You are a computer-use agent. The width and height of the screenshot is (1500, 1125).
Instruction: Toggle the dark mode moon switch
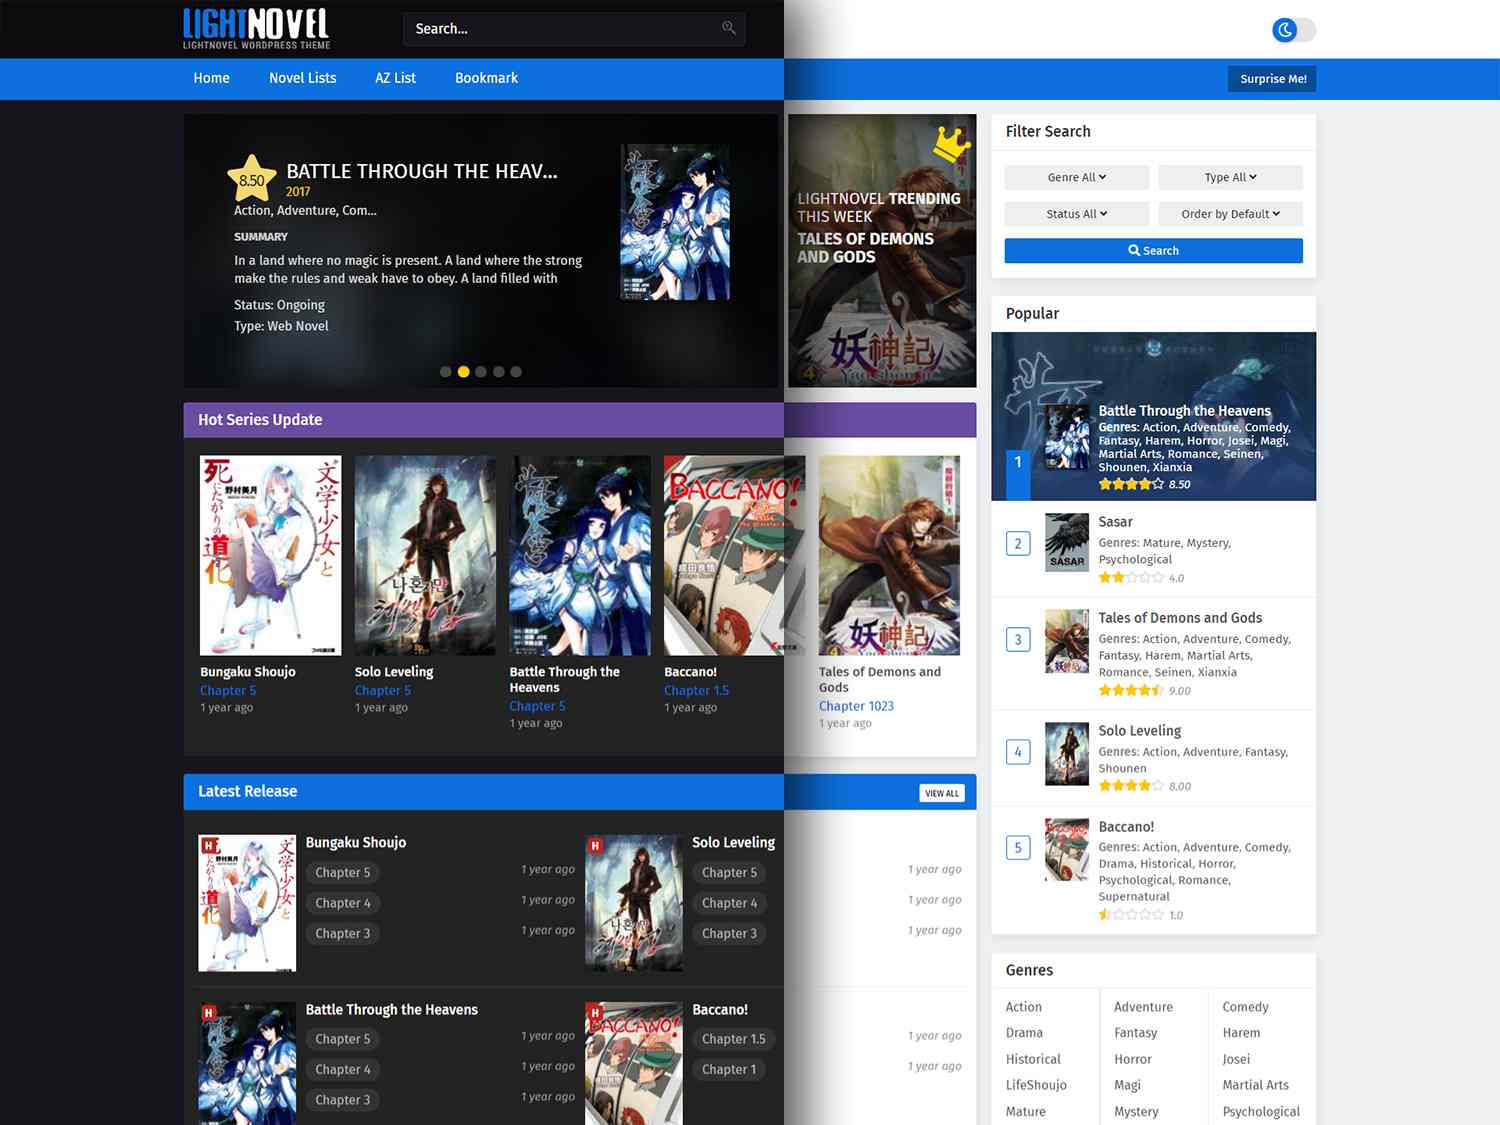[x=1293, y=30]
